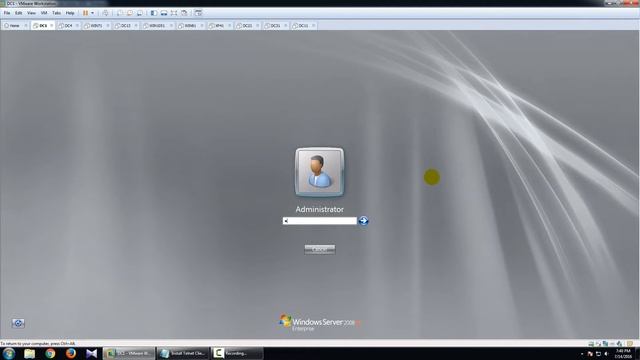Submit password with the blue arrow button
Viewport: 640px width, 360px height.
pyautogui.click(x=363, y=221)
